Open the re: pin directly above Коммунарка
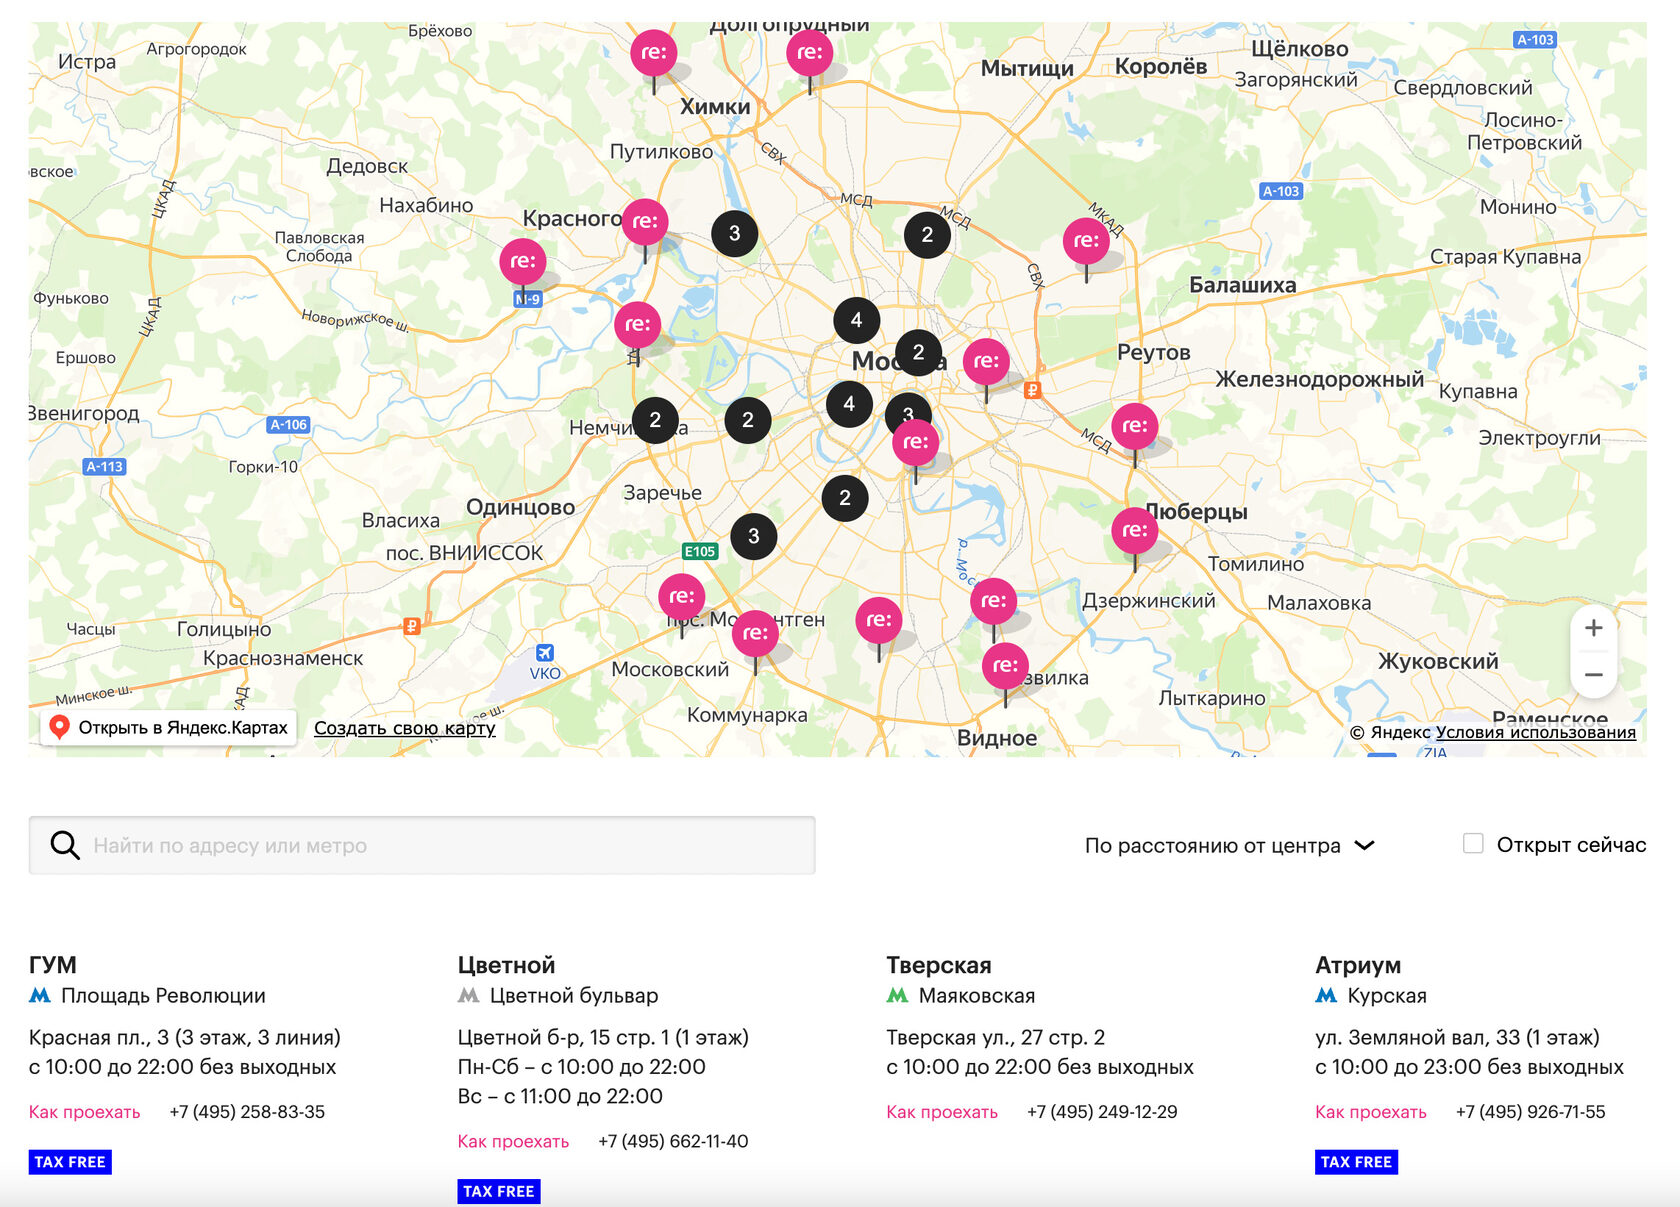 click(755, 633)
